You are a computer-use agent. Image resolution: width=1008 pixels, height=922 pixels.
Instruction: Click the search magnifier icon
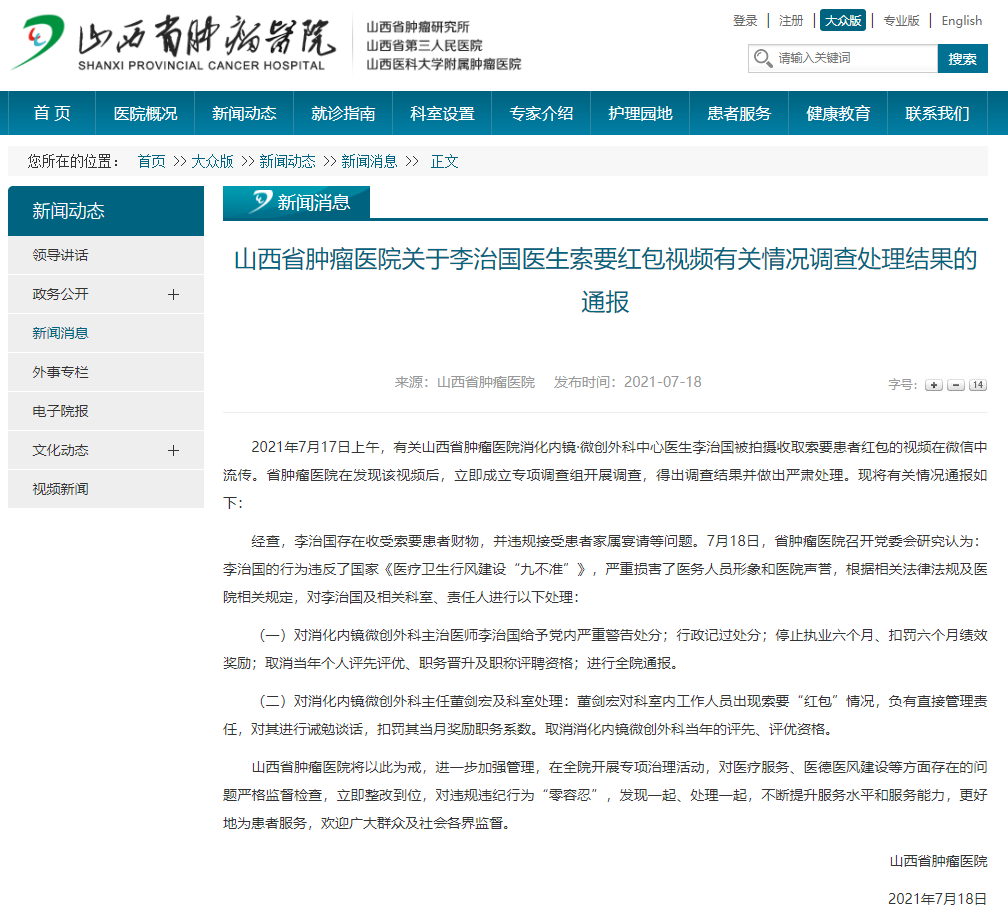[762, 59]
